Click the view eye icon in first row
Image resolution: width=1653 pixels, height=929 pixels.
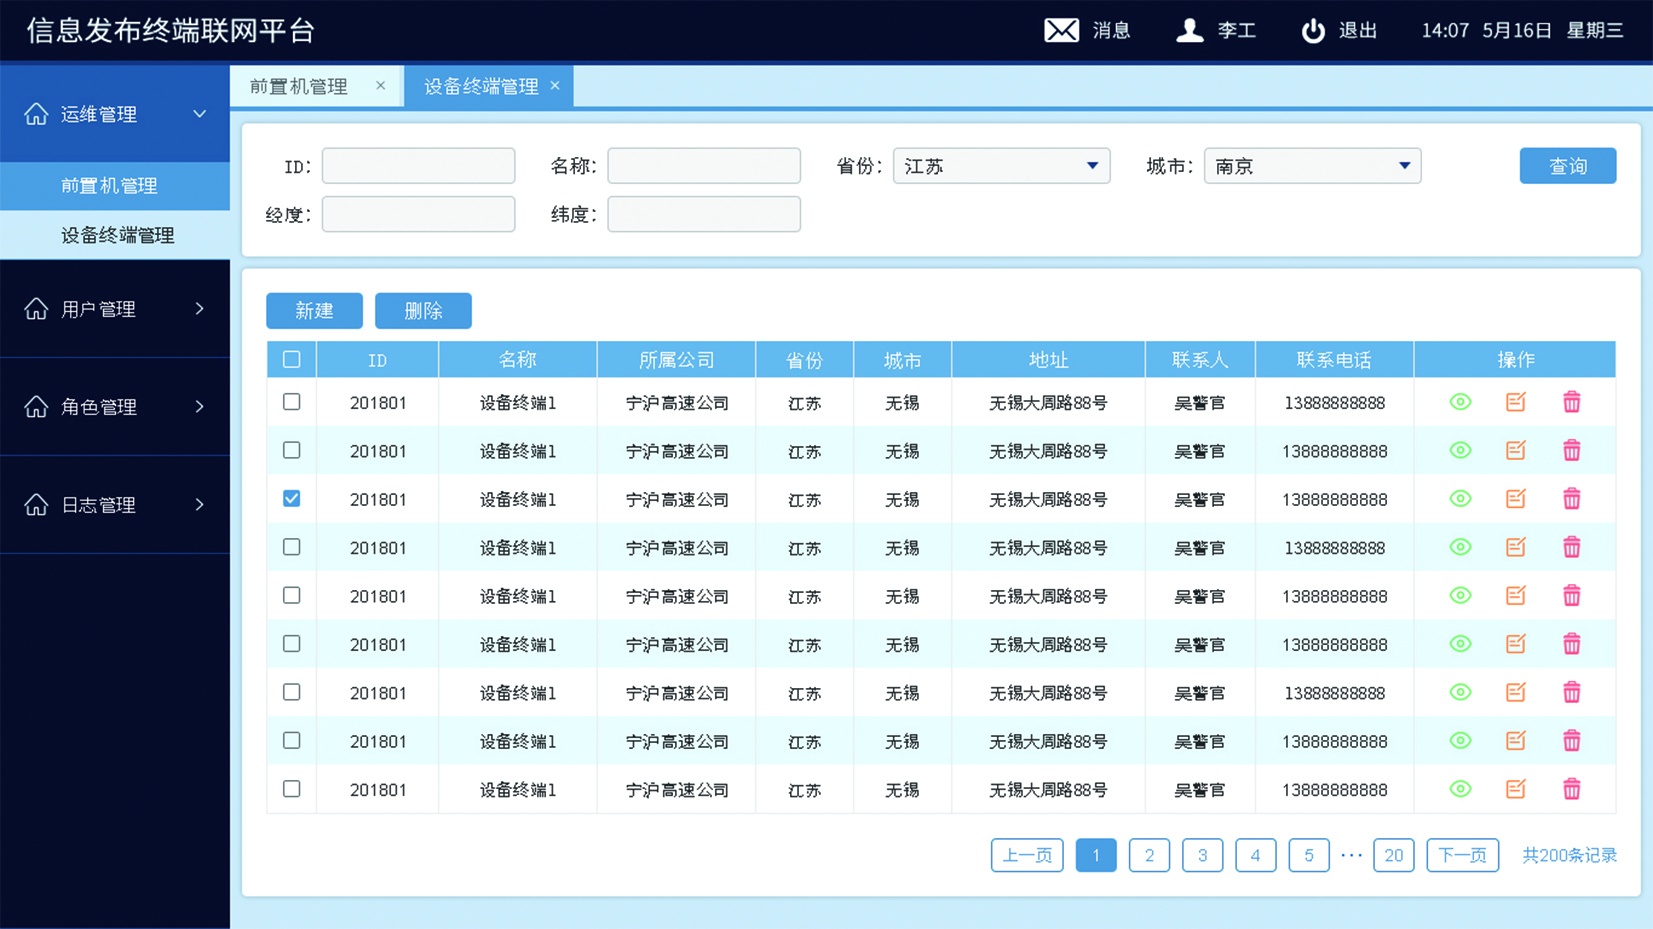1460,402
